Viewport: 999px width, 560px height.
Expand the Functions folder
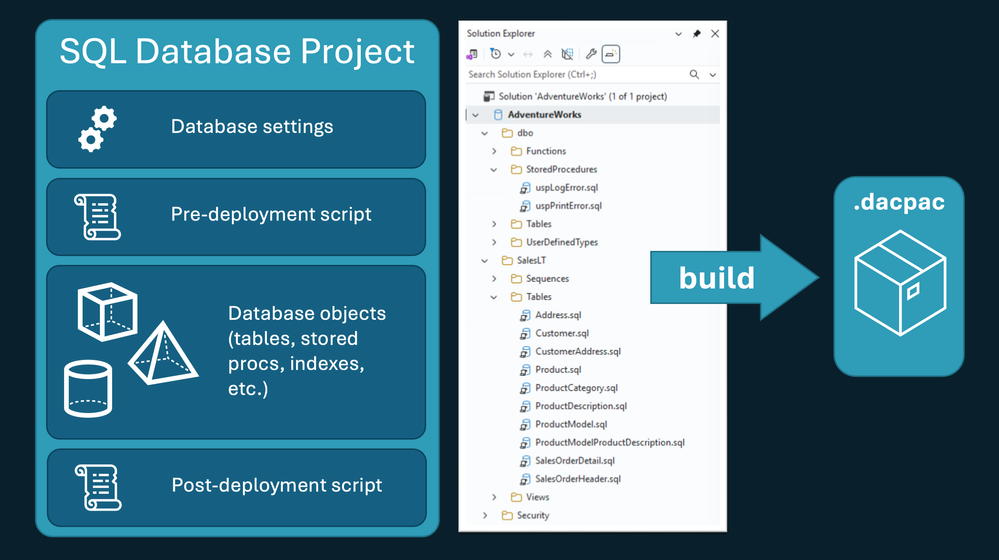(x=494, y=151)
